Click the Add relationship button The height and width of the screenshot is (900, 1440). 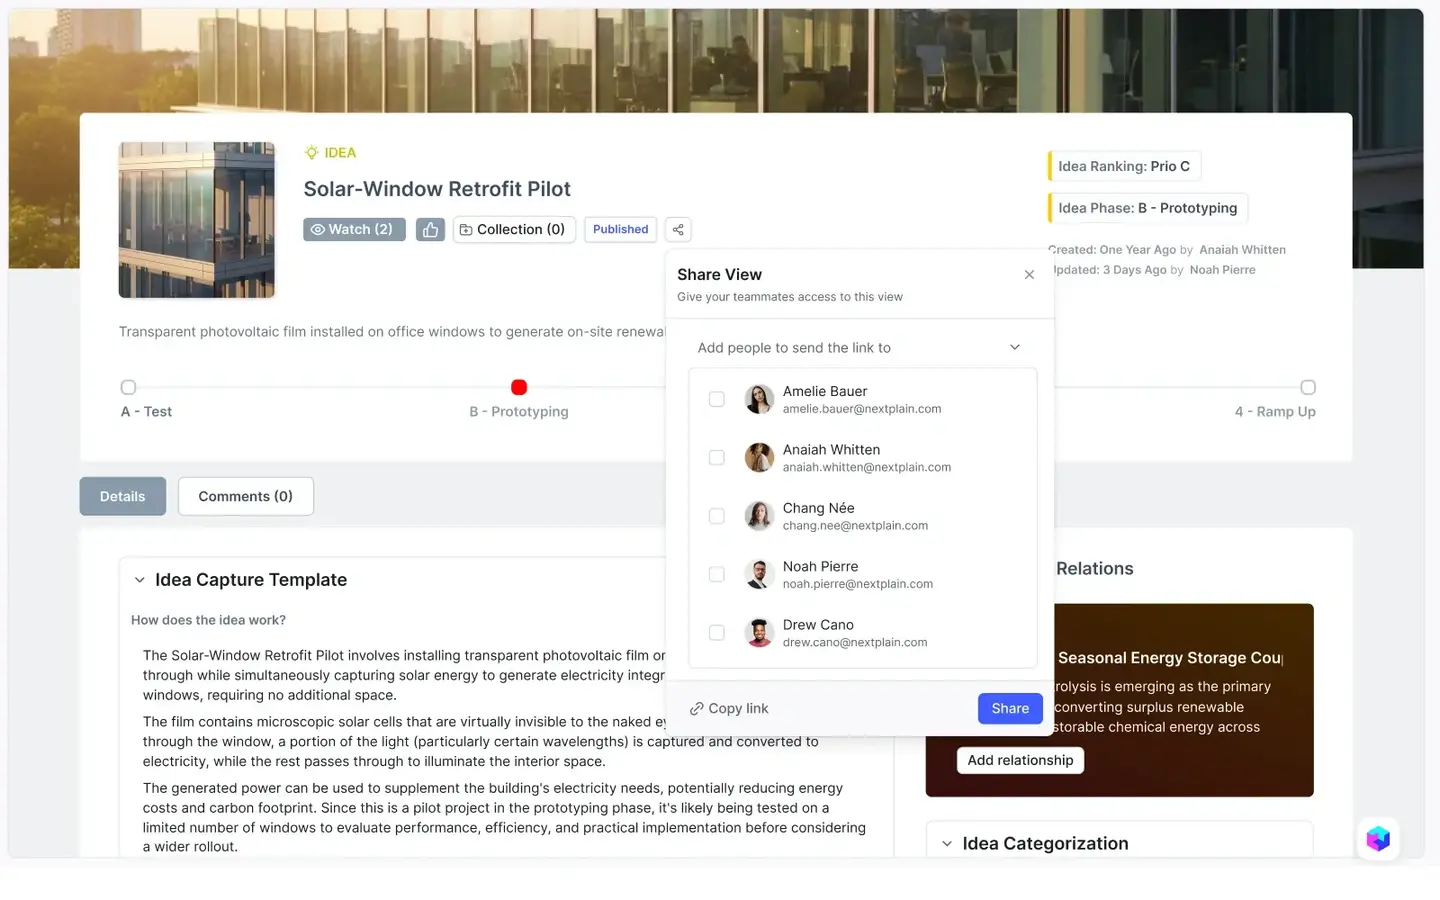point(1020,760)
